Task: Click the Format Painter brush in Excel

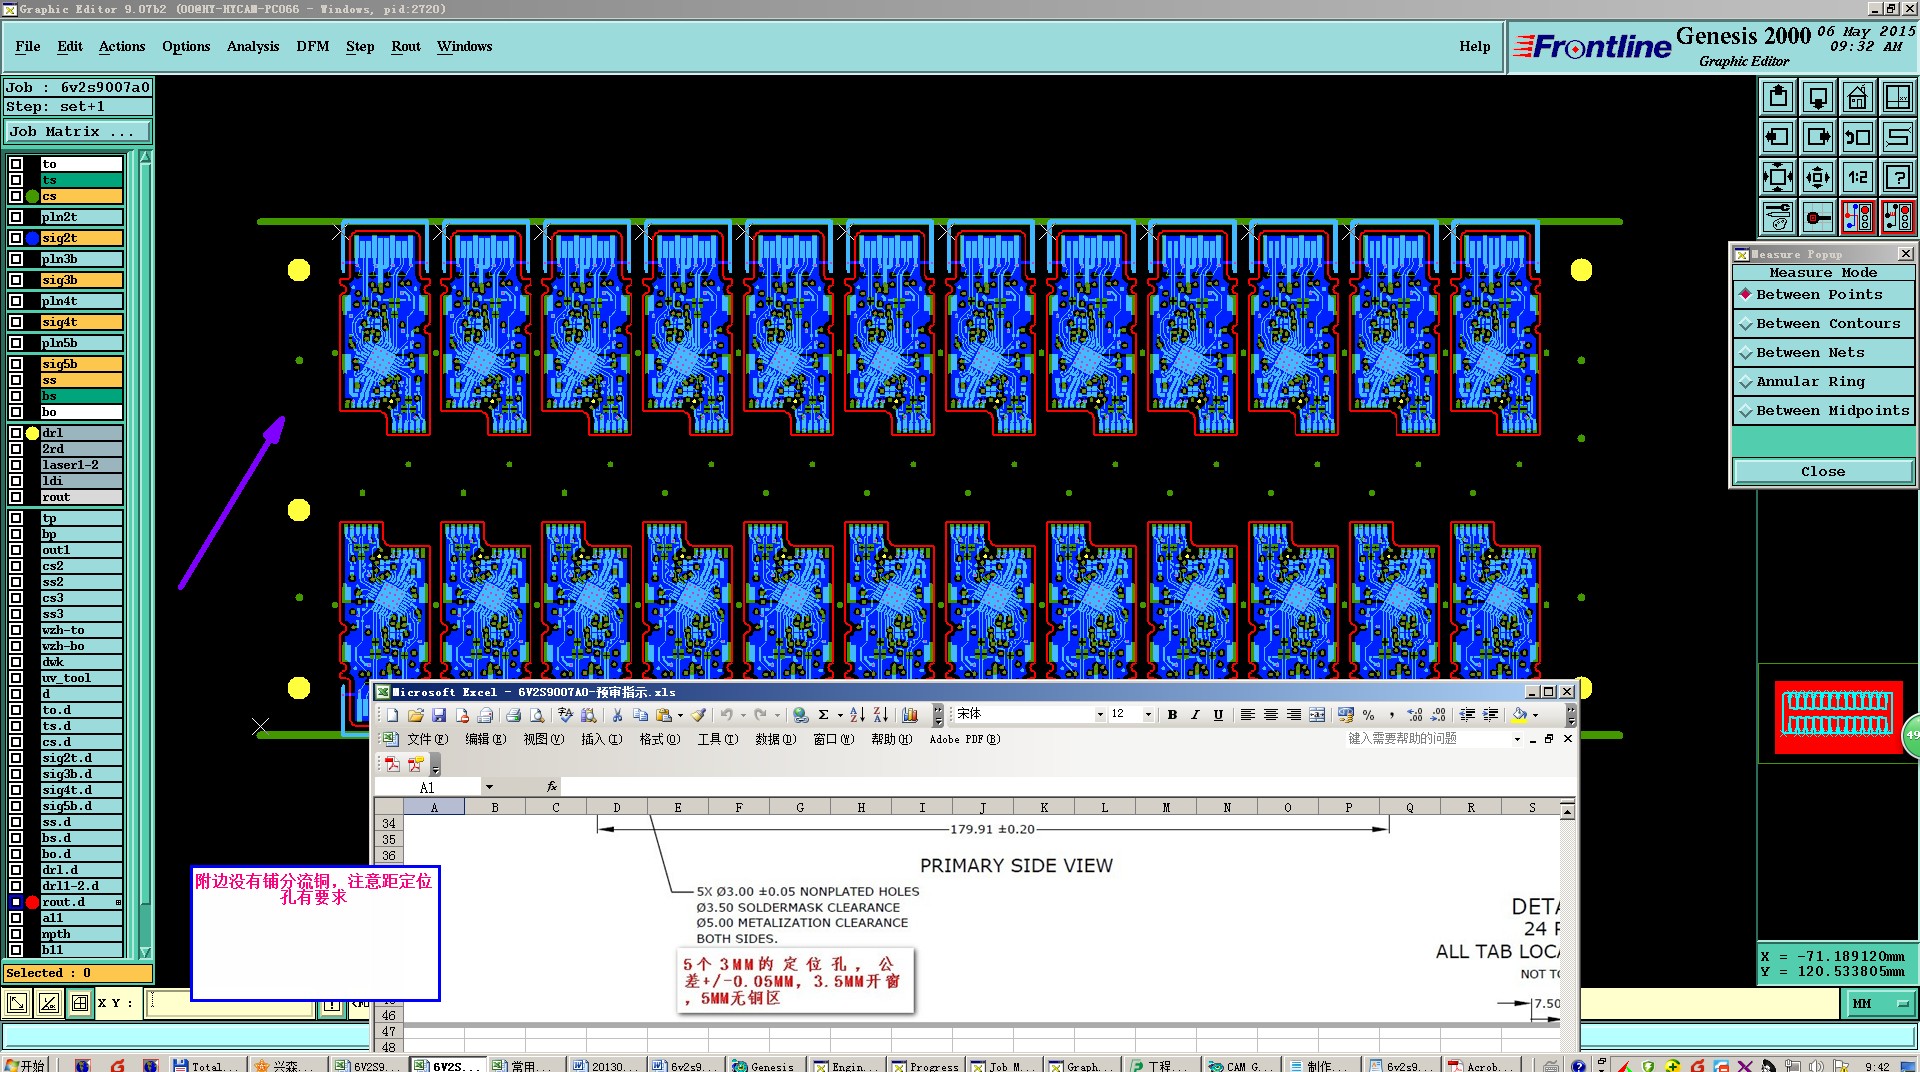Action: 699,715
